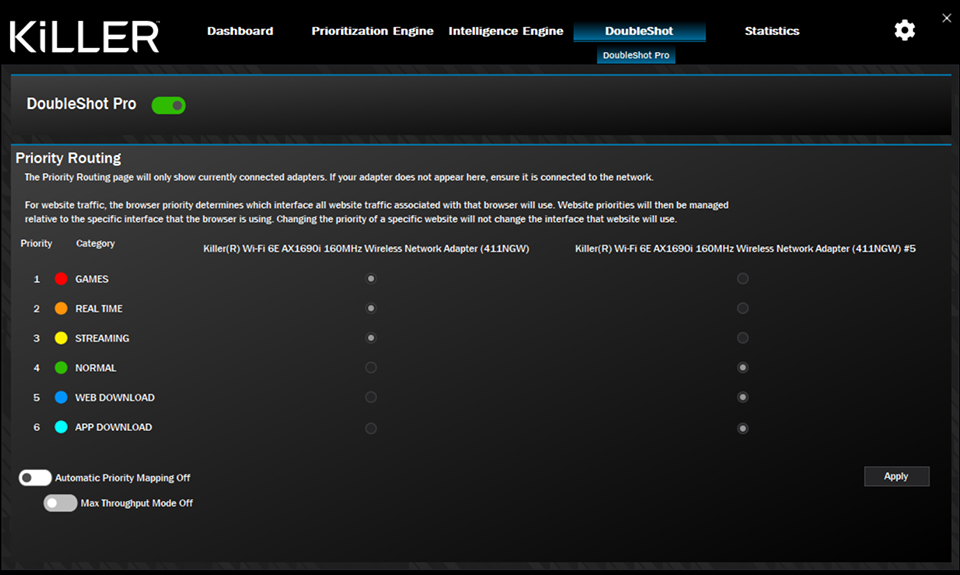The height and width of the screenshot is (575, 960).
Task: Open the Statistics tab
Action: [772, 31]
